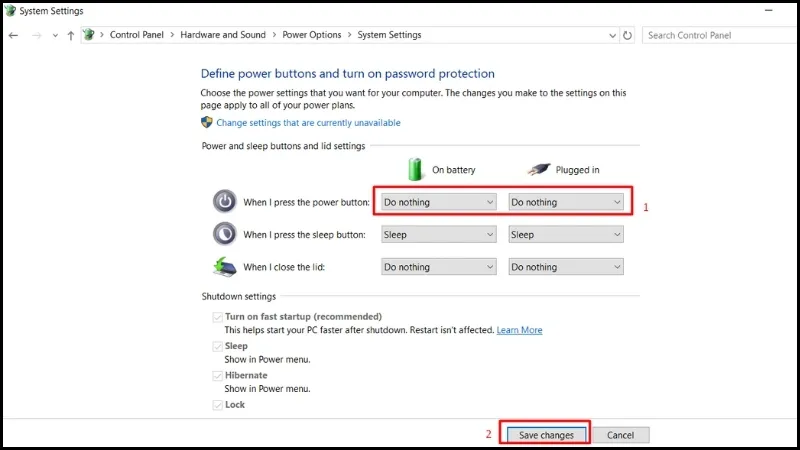Click the power button icon
The image size is (800, 450).
click(225, 201)
